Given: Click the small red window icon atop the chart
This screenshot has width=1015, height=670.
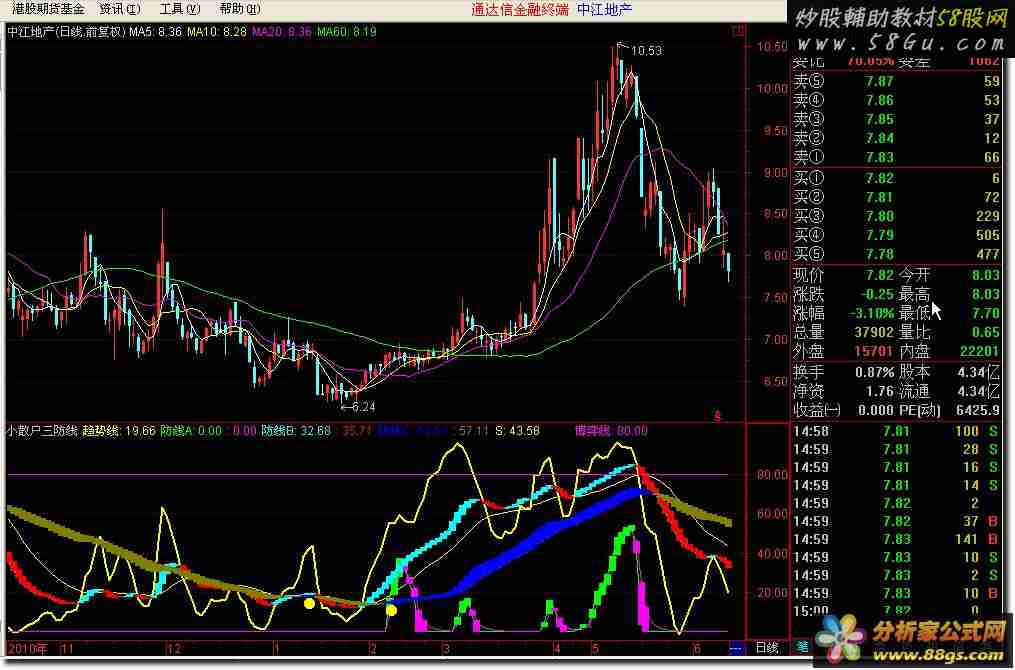Looking at the screenshot, I should (x=737, y=31).
